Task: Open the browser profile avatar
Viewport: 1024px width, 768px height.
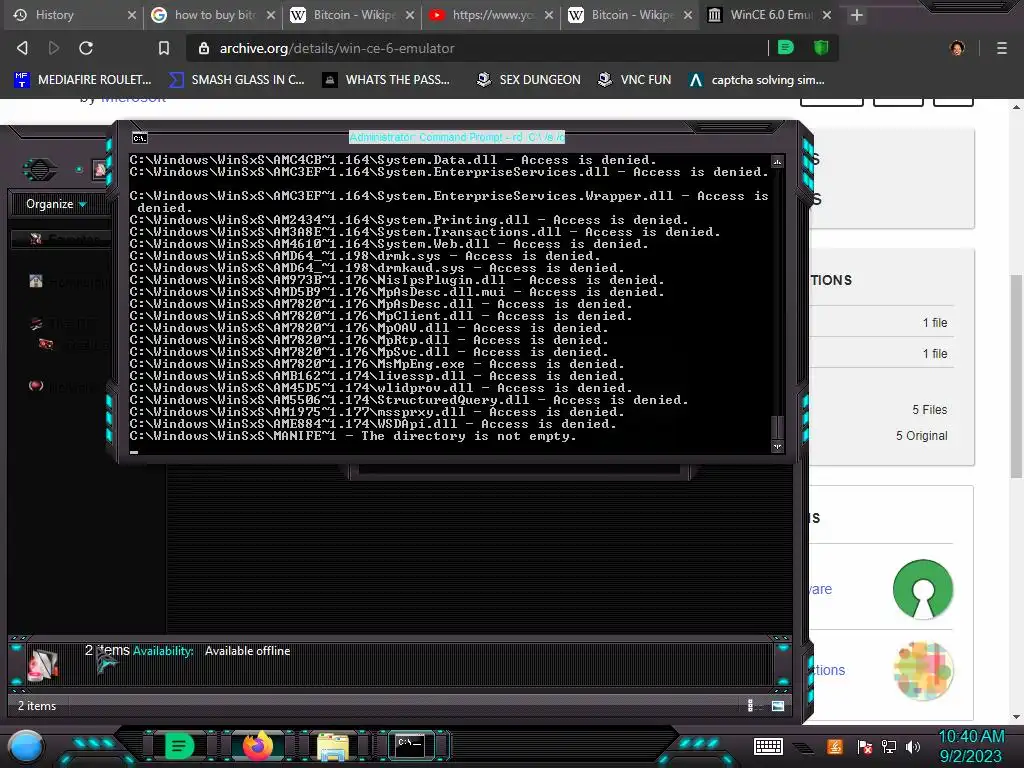Action: point(957,48)
